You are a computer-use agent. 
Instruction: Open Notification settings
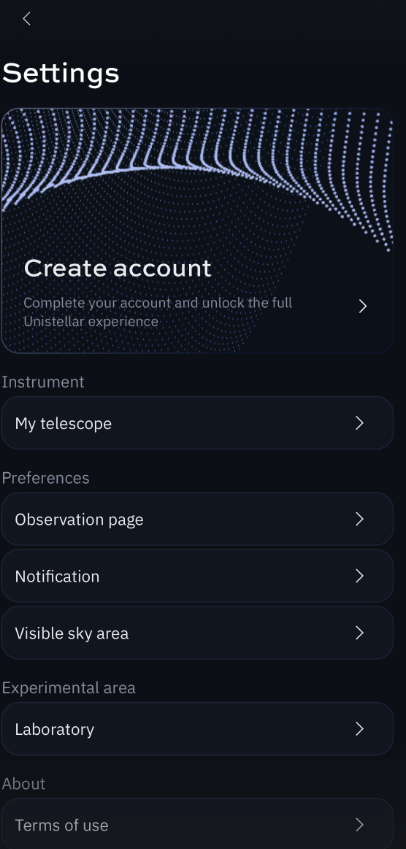point(197,576)
